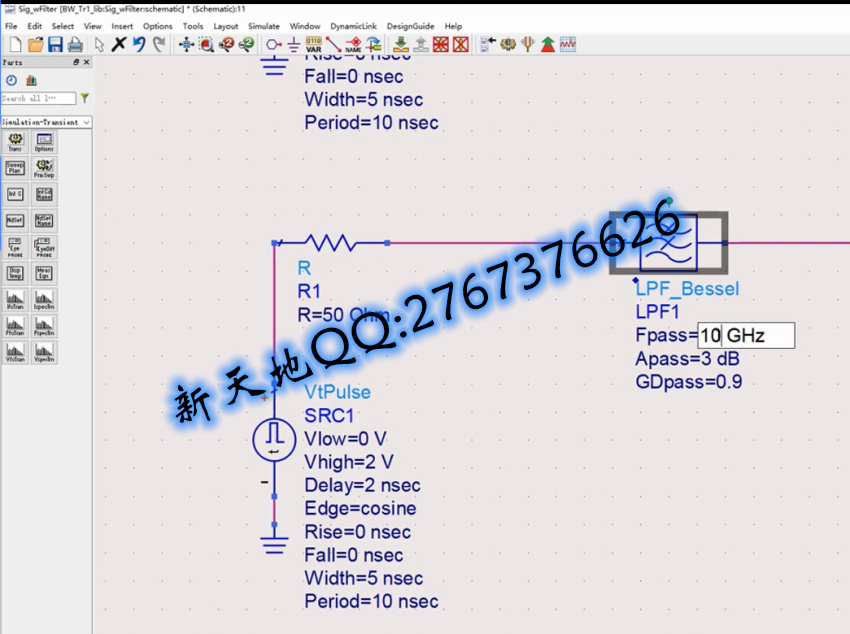
Task: Click the Fpass value edit box
Action: pyautogui.click(x=746, y=335)
